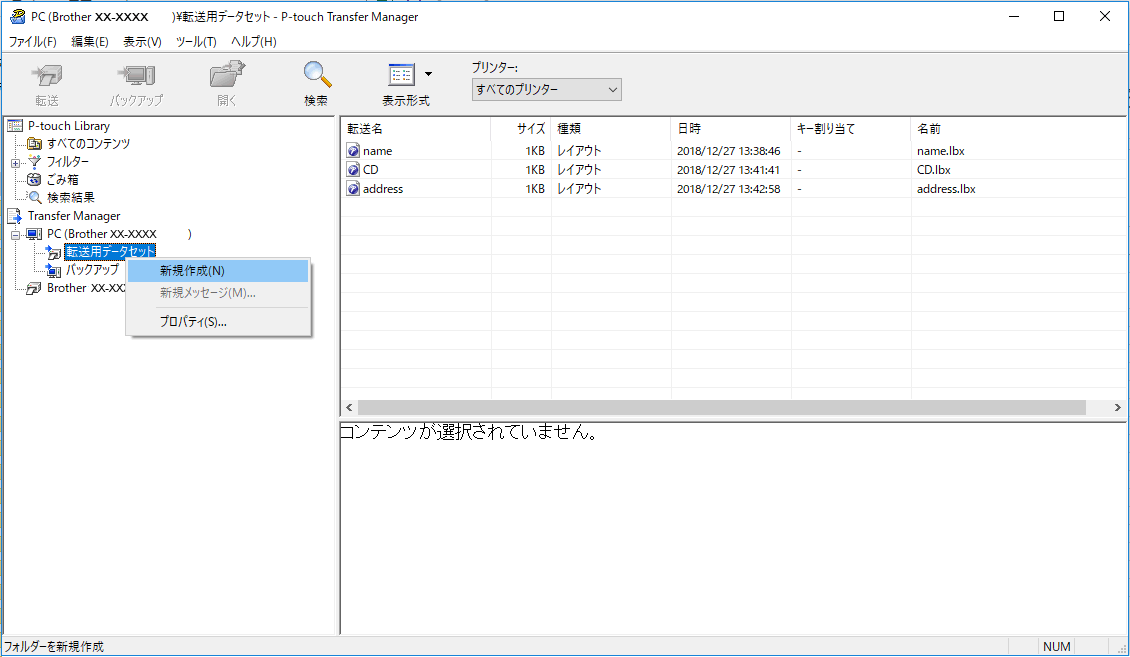Click the horizontal scrollbar left arrow
The height and width of the screenshot is (657, 1130).
(x=349, y=408)
